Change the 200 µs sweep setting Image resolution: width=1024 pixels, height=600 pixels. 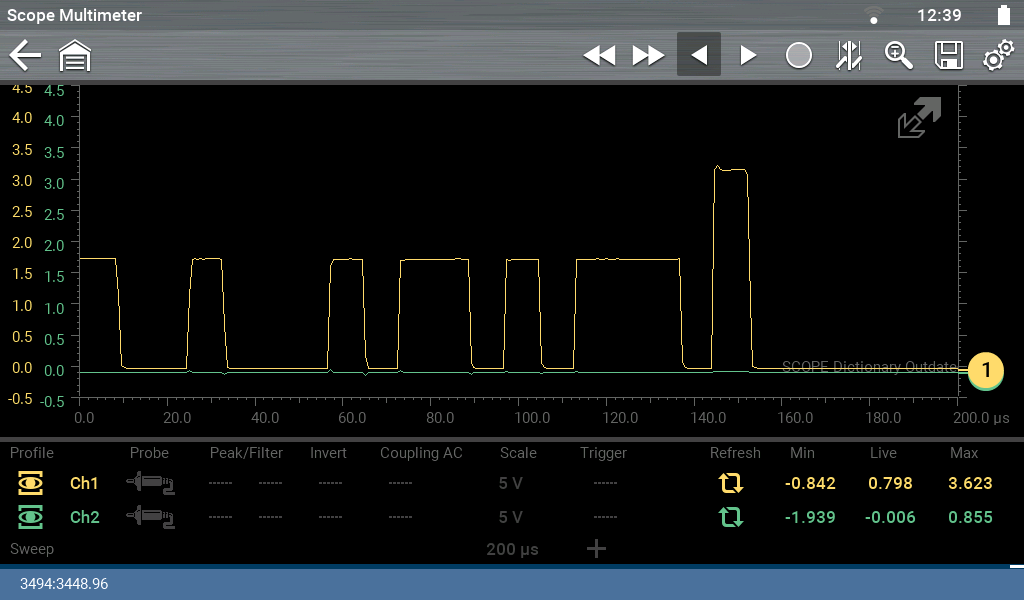tap(513, 549)
